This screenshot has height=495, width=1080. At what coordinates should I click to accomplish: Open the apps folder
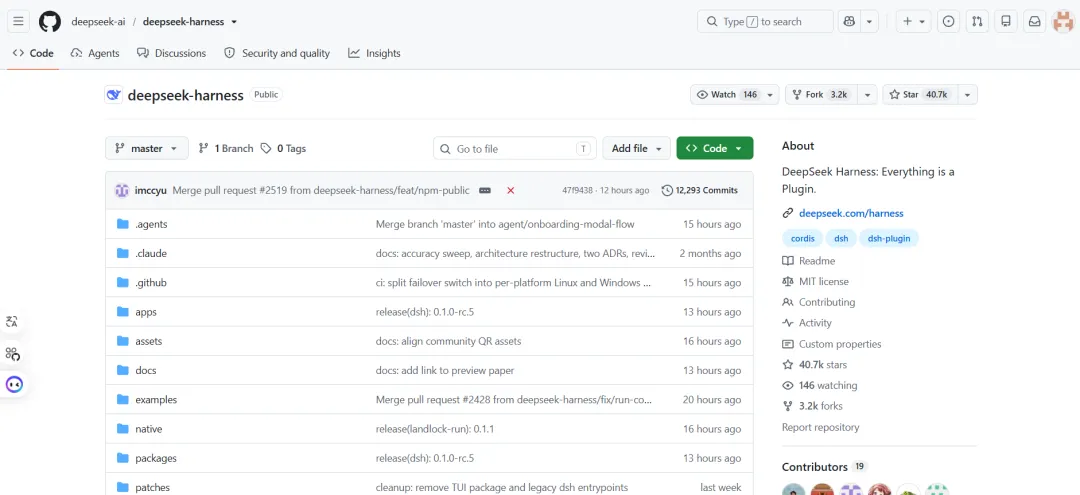click(x=146, y=312)
